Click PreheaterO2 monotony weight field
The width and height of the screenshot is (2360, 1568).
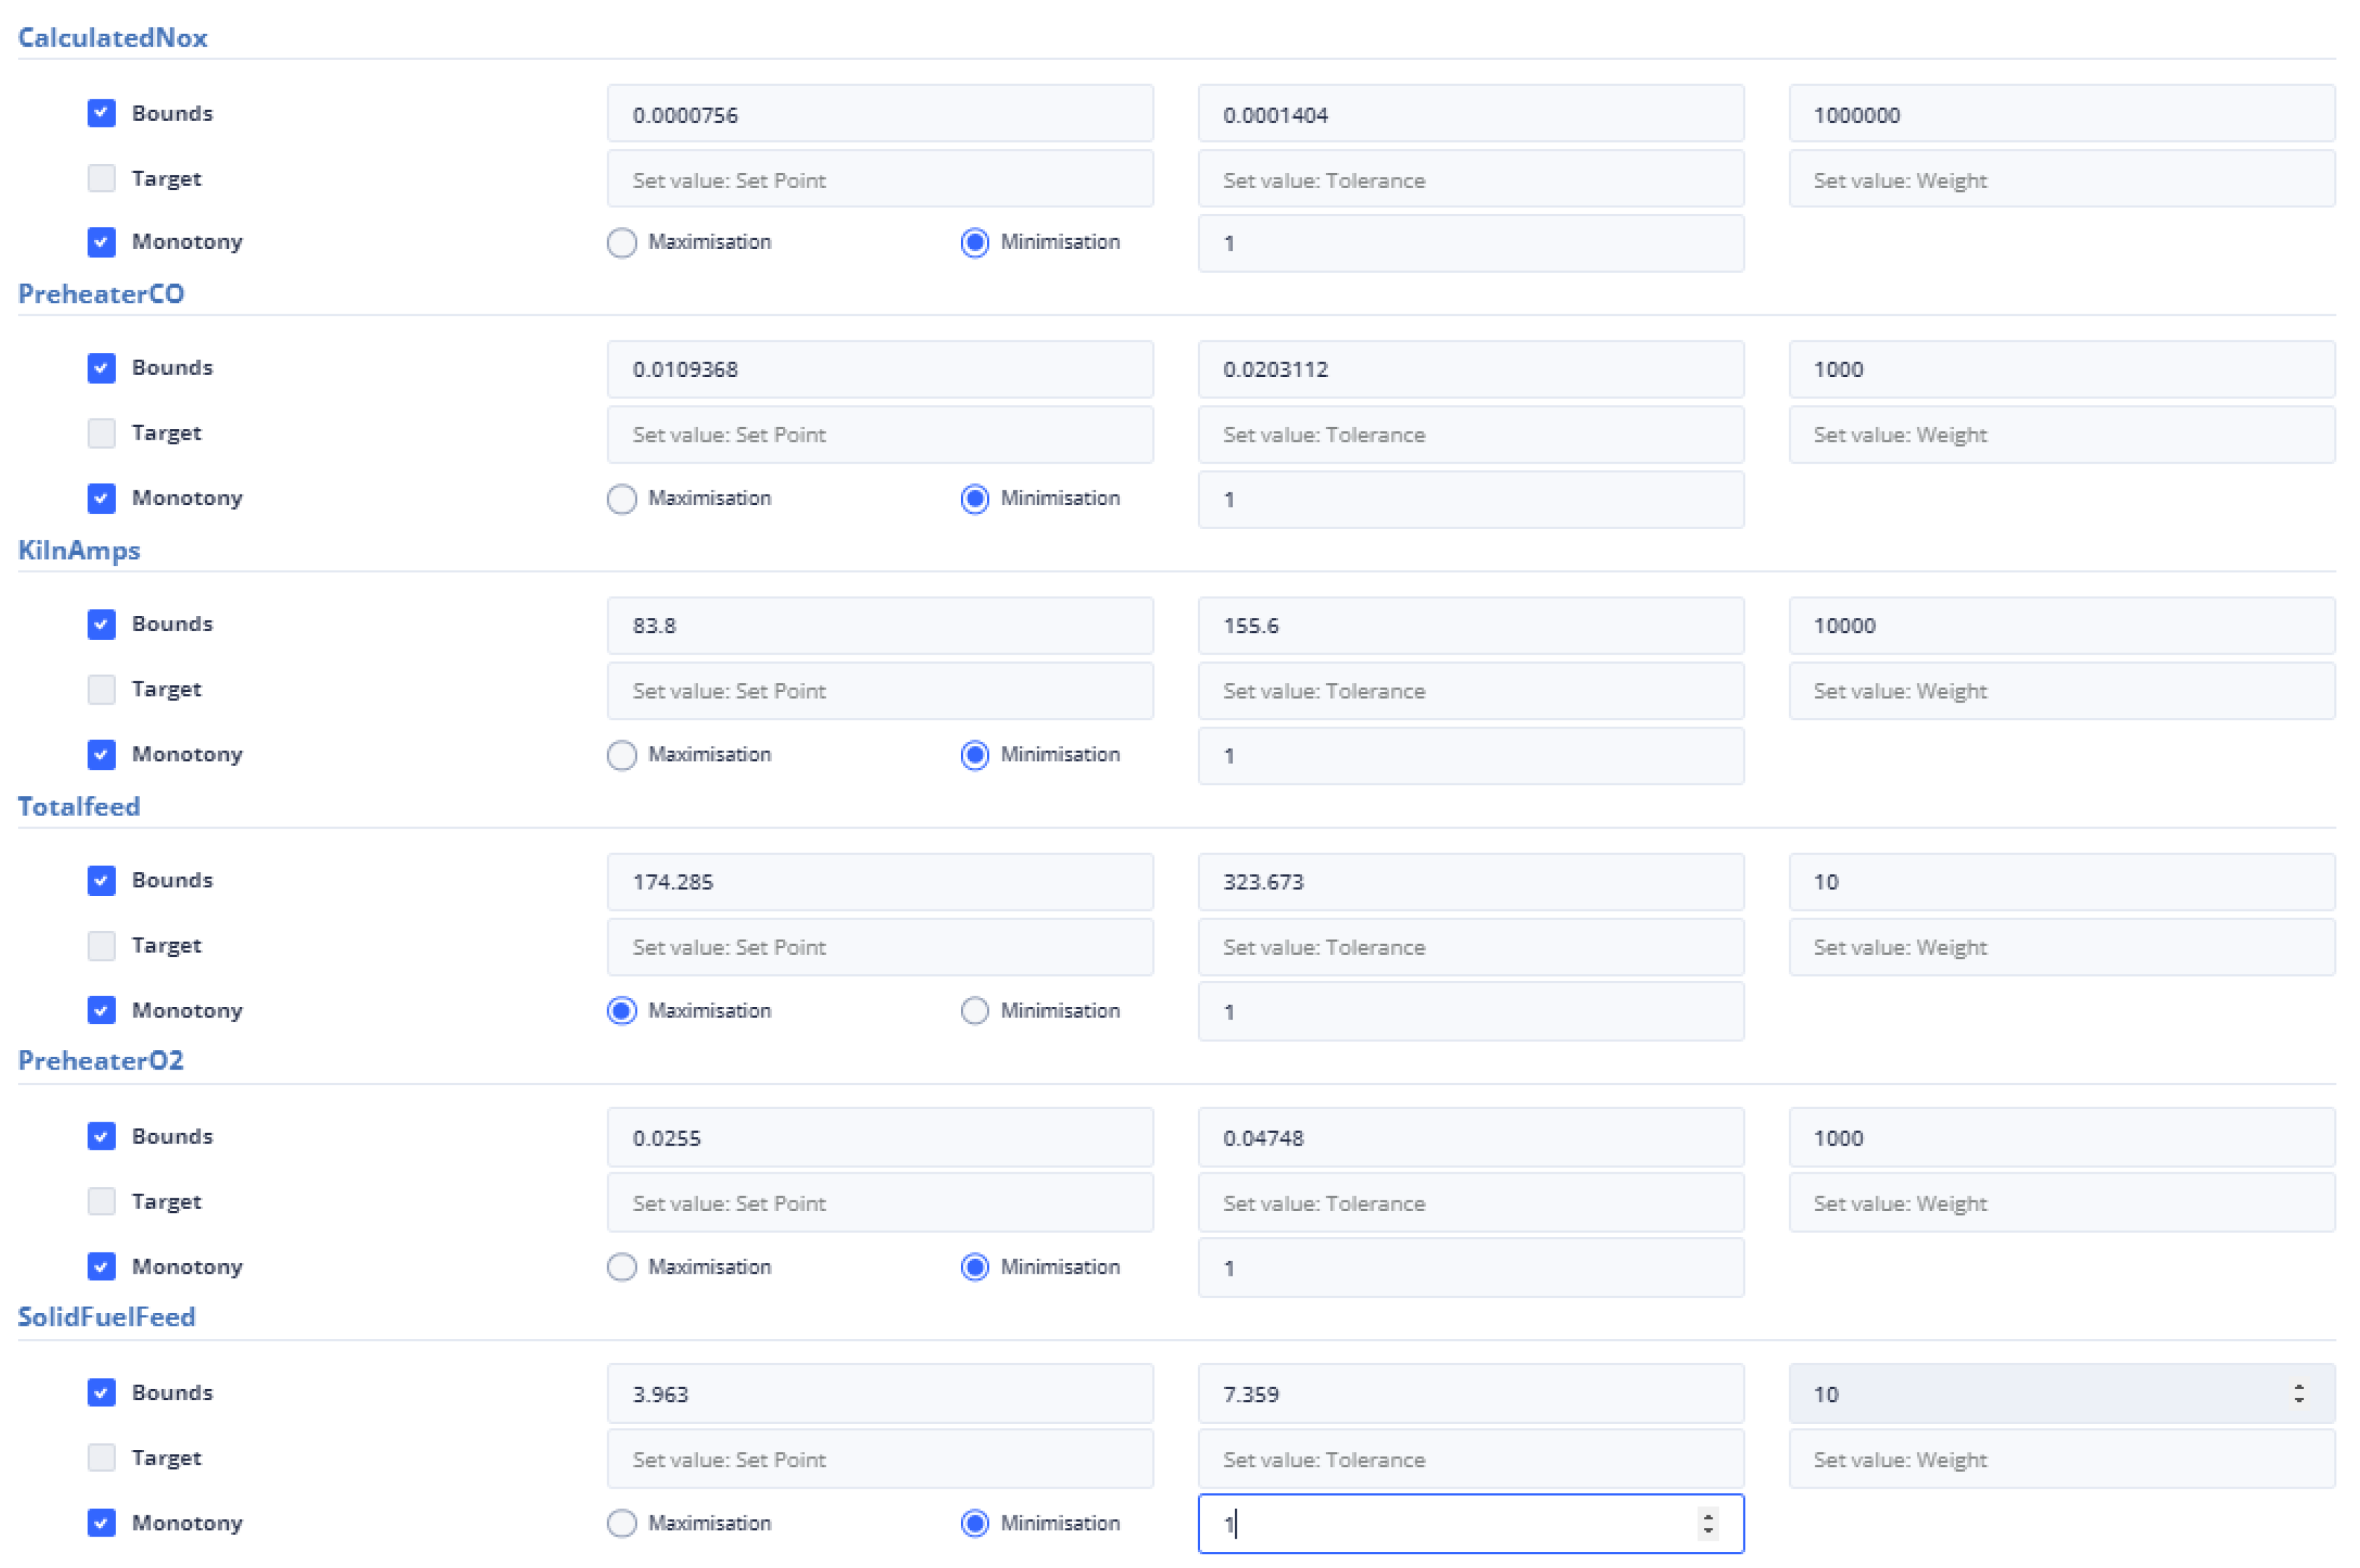[1470, 1267]
